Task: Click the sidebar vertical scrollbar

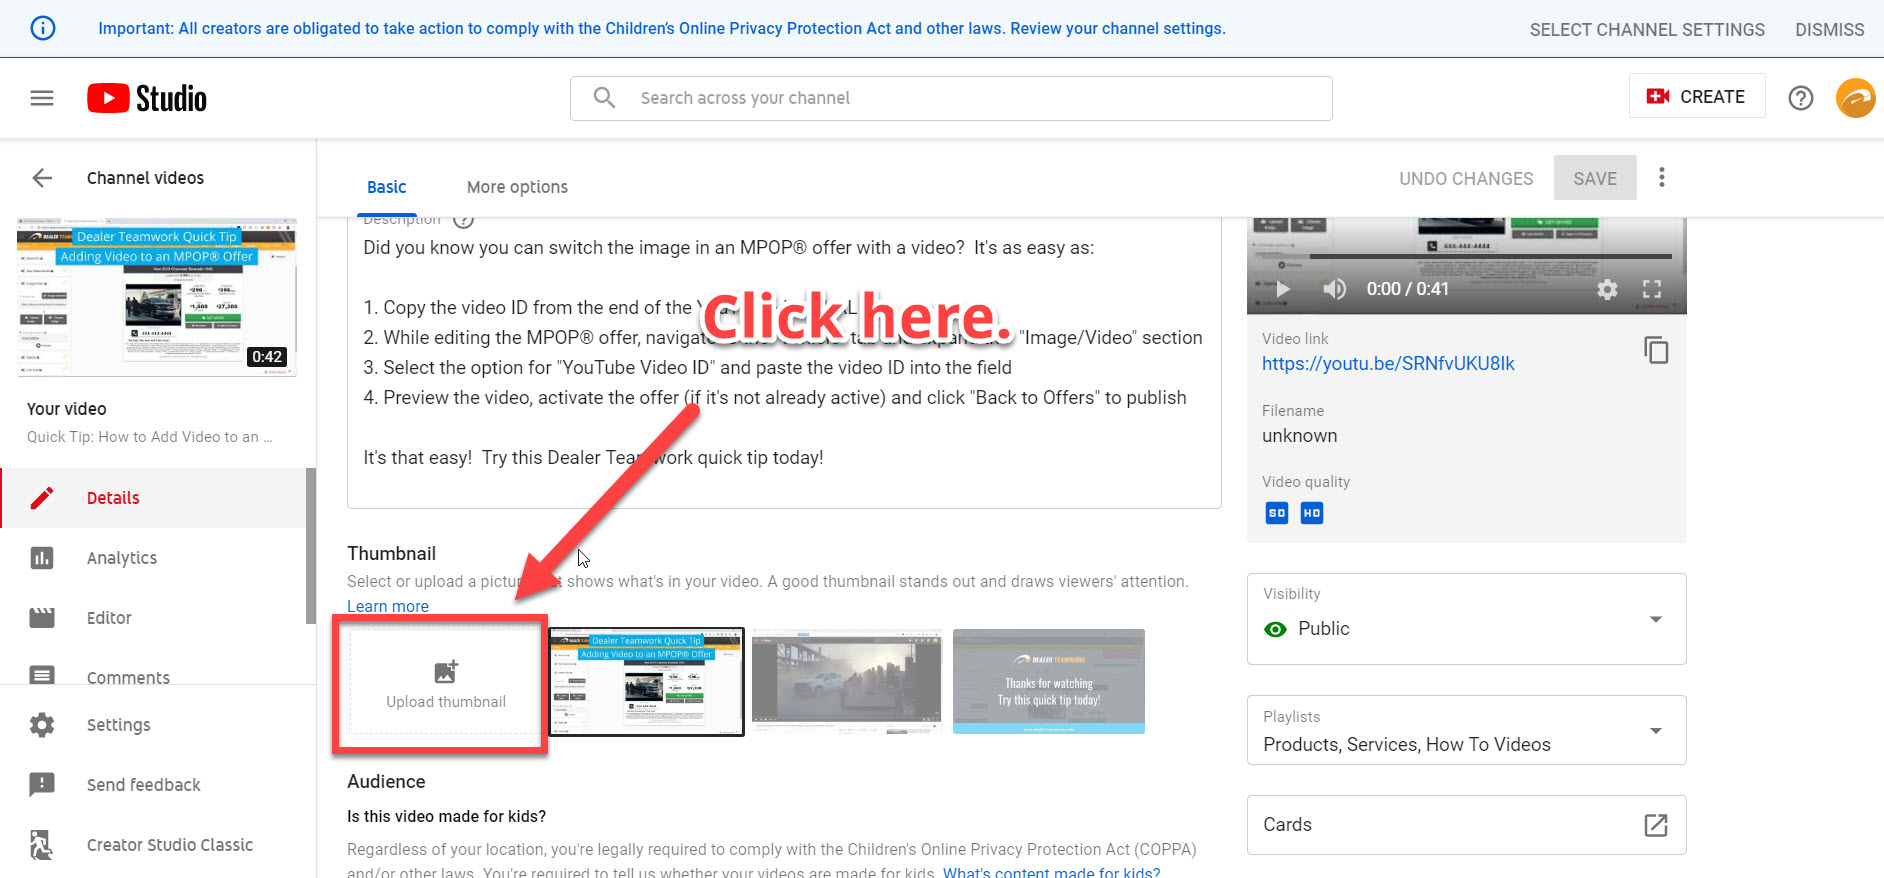Action: tap(310, 546)
